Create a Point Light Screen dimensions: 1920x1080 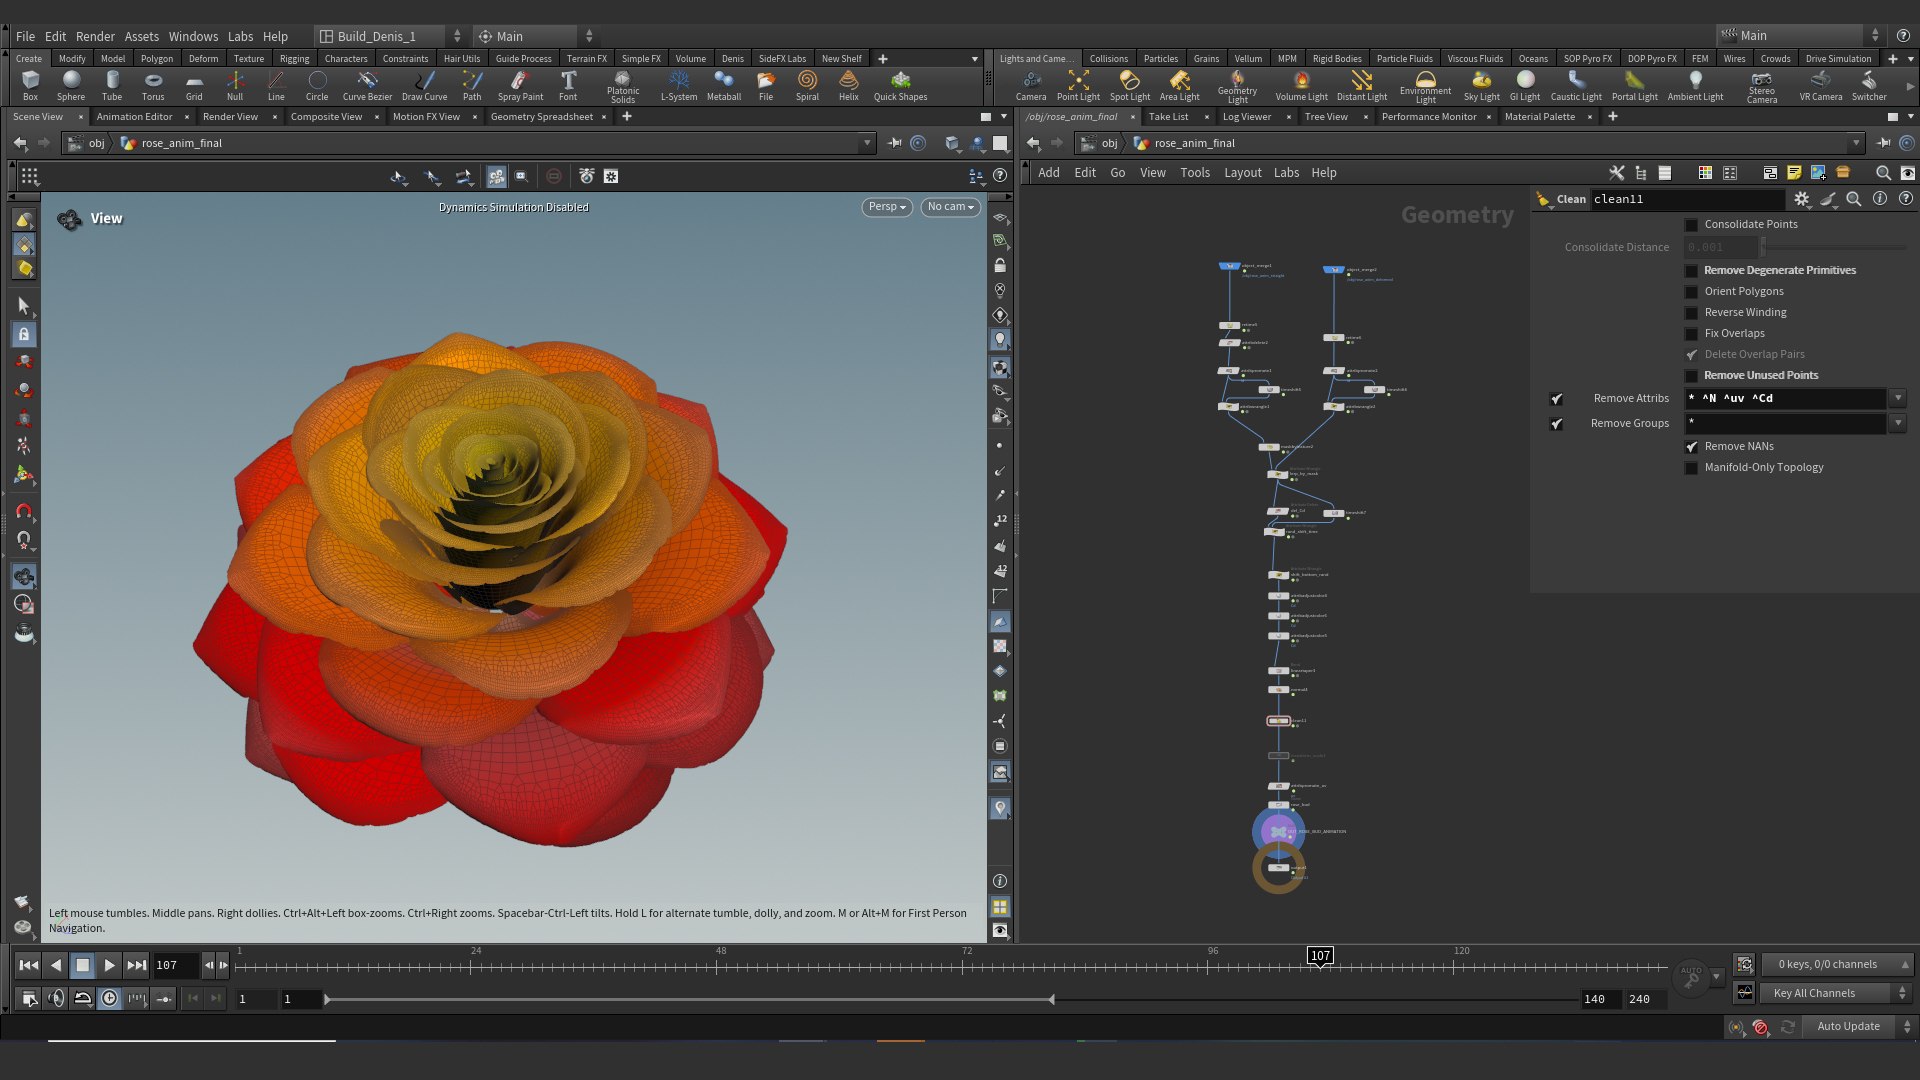click(x=1078, y=85)
